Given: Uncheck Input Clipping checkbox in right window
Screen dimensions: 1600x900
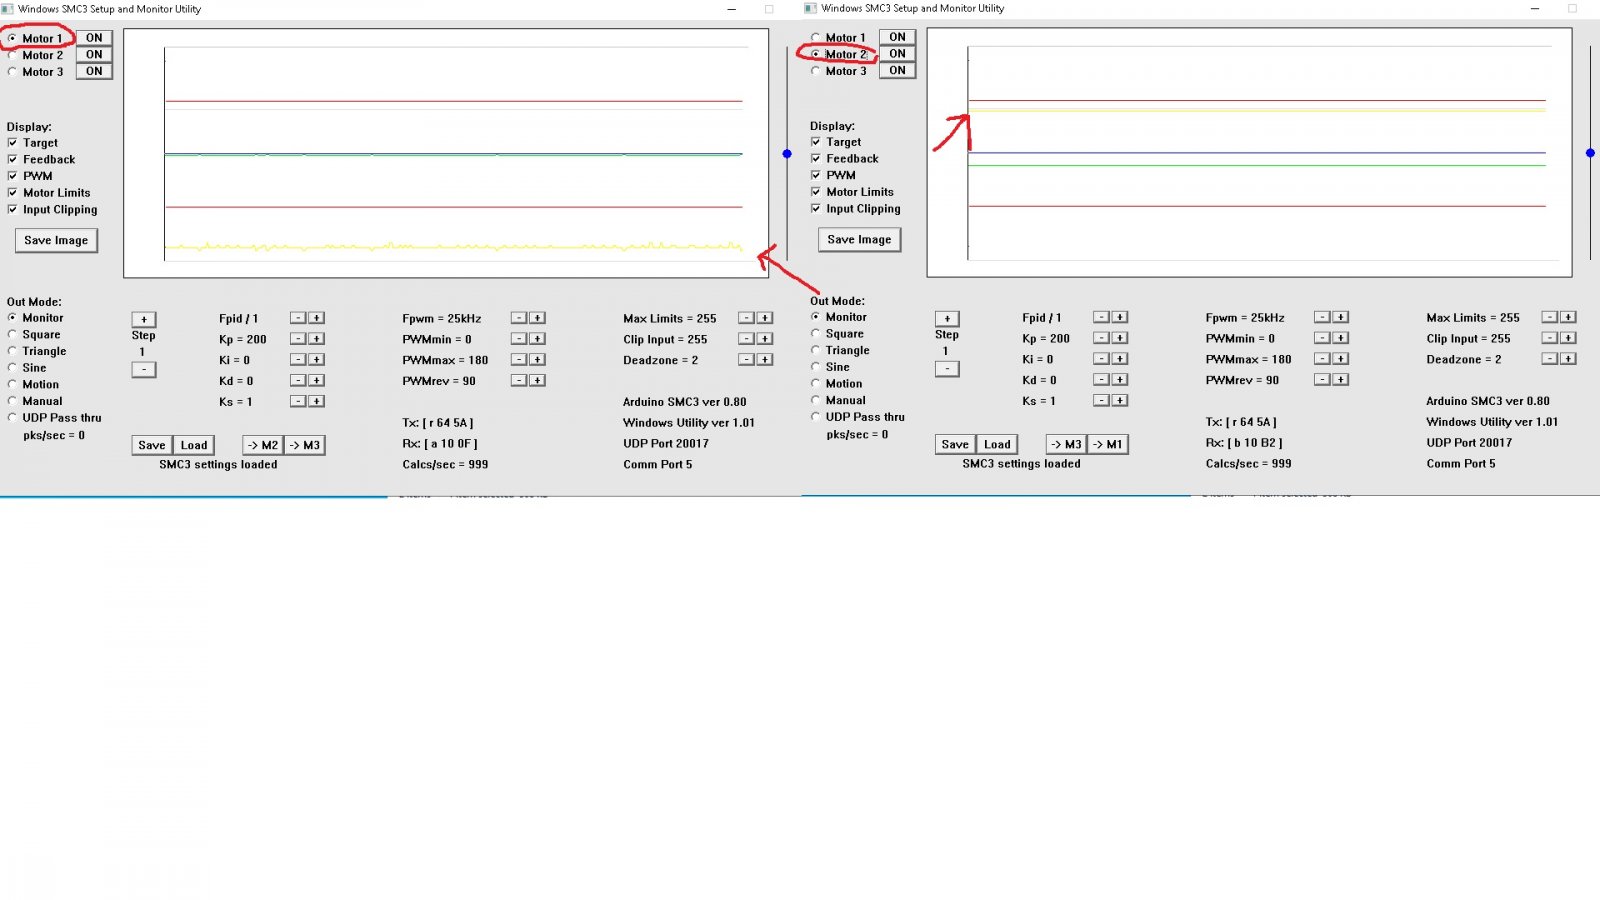Looking at the screenshot, I should [x=816, y=209].
